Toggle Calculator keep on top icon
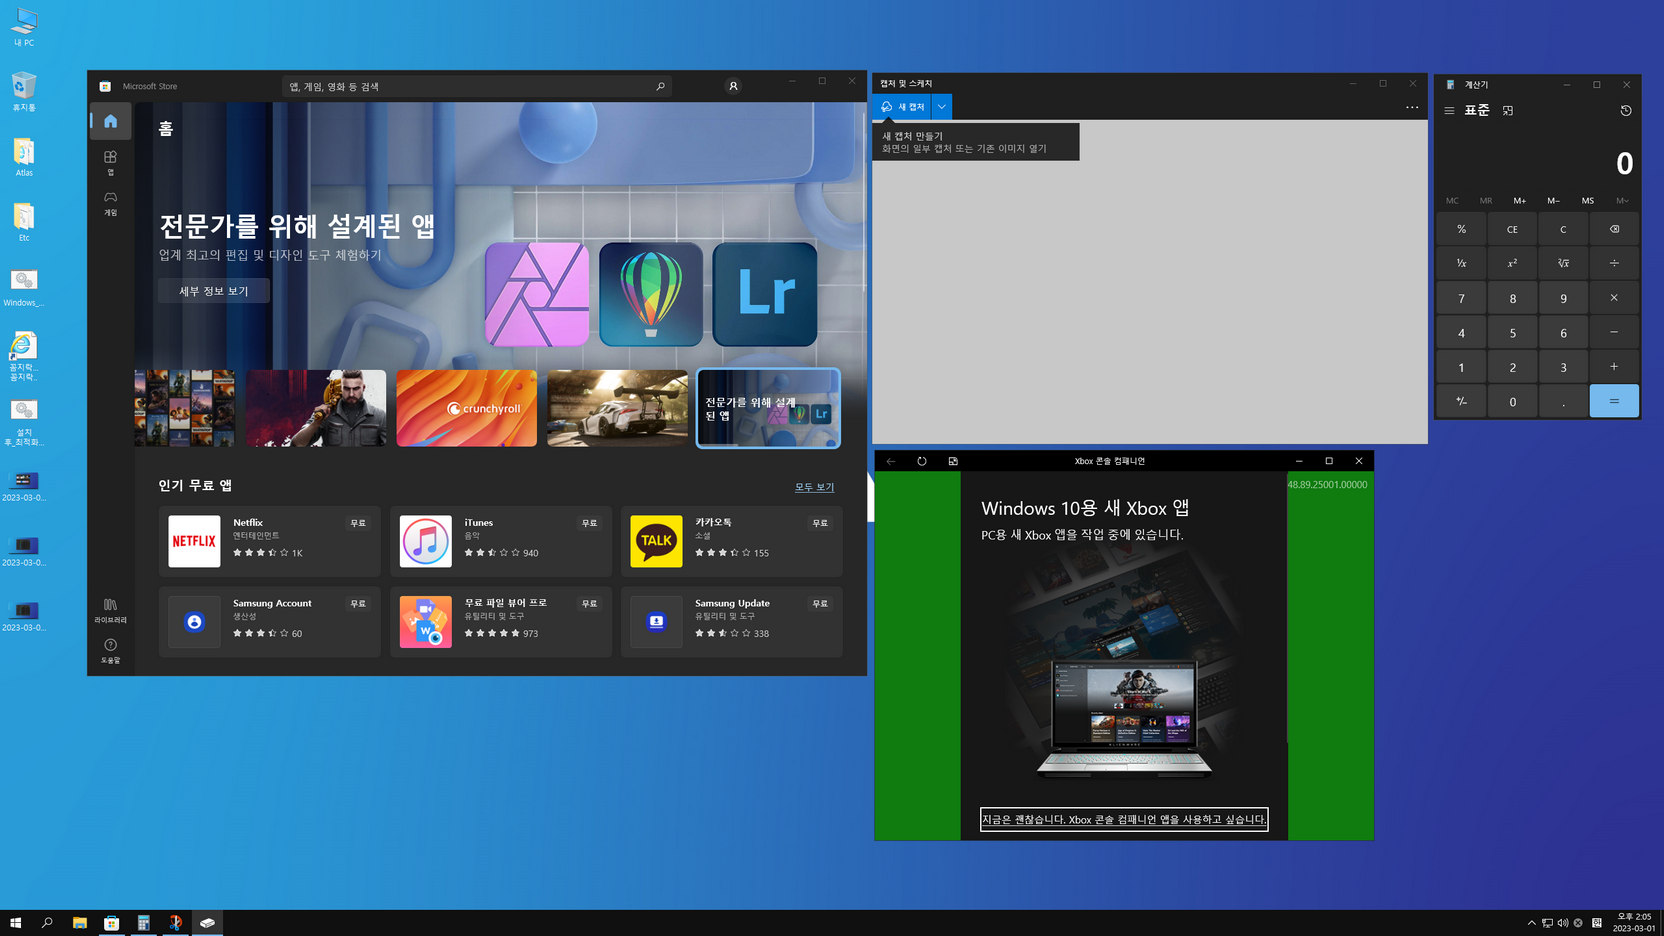The height and width of the screenshot is (936, 1664). coord(1508,111)
